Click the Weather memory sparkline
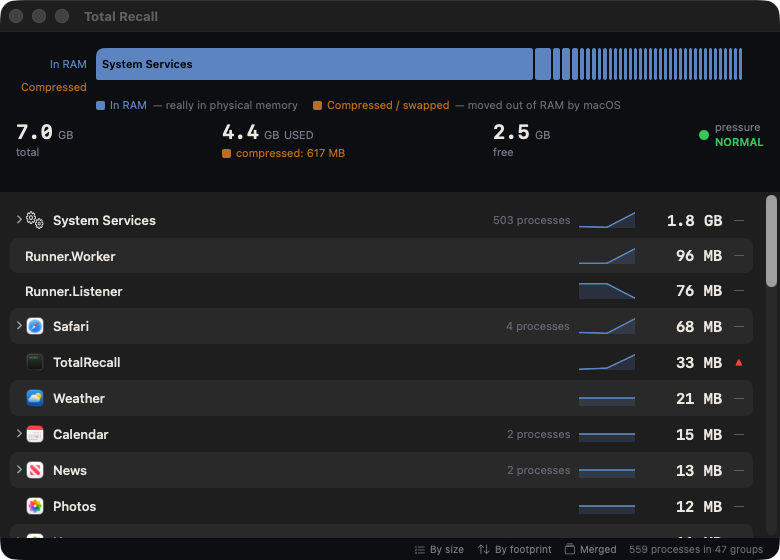Image resolution: width=780 pixels, height=560 pixels. tap(607, 399)
